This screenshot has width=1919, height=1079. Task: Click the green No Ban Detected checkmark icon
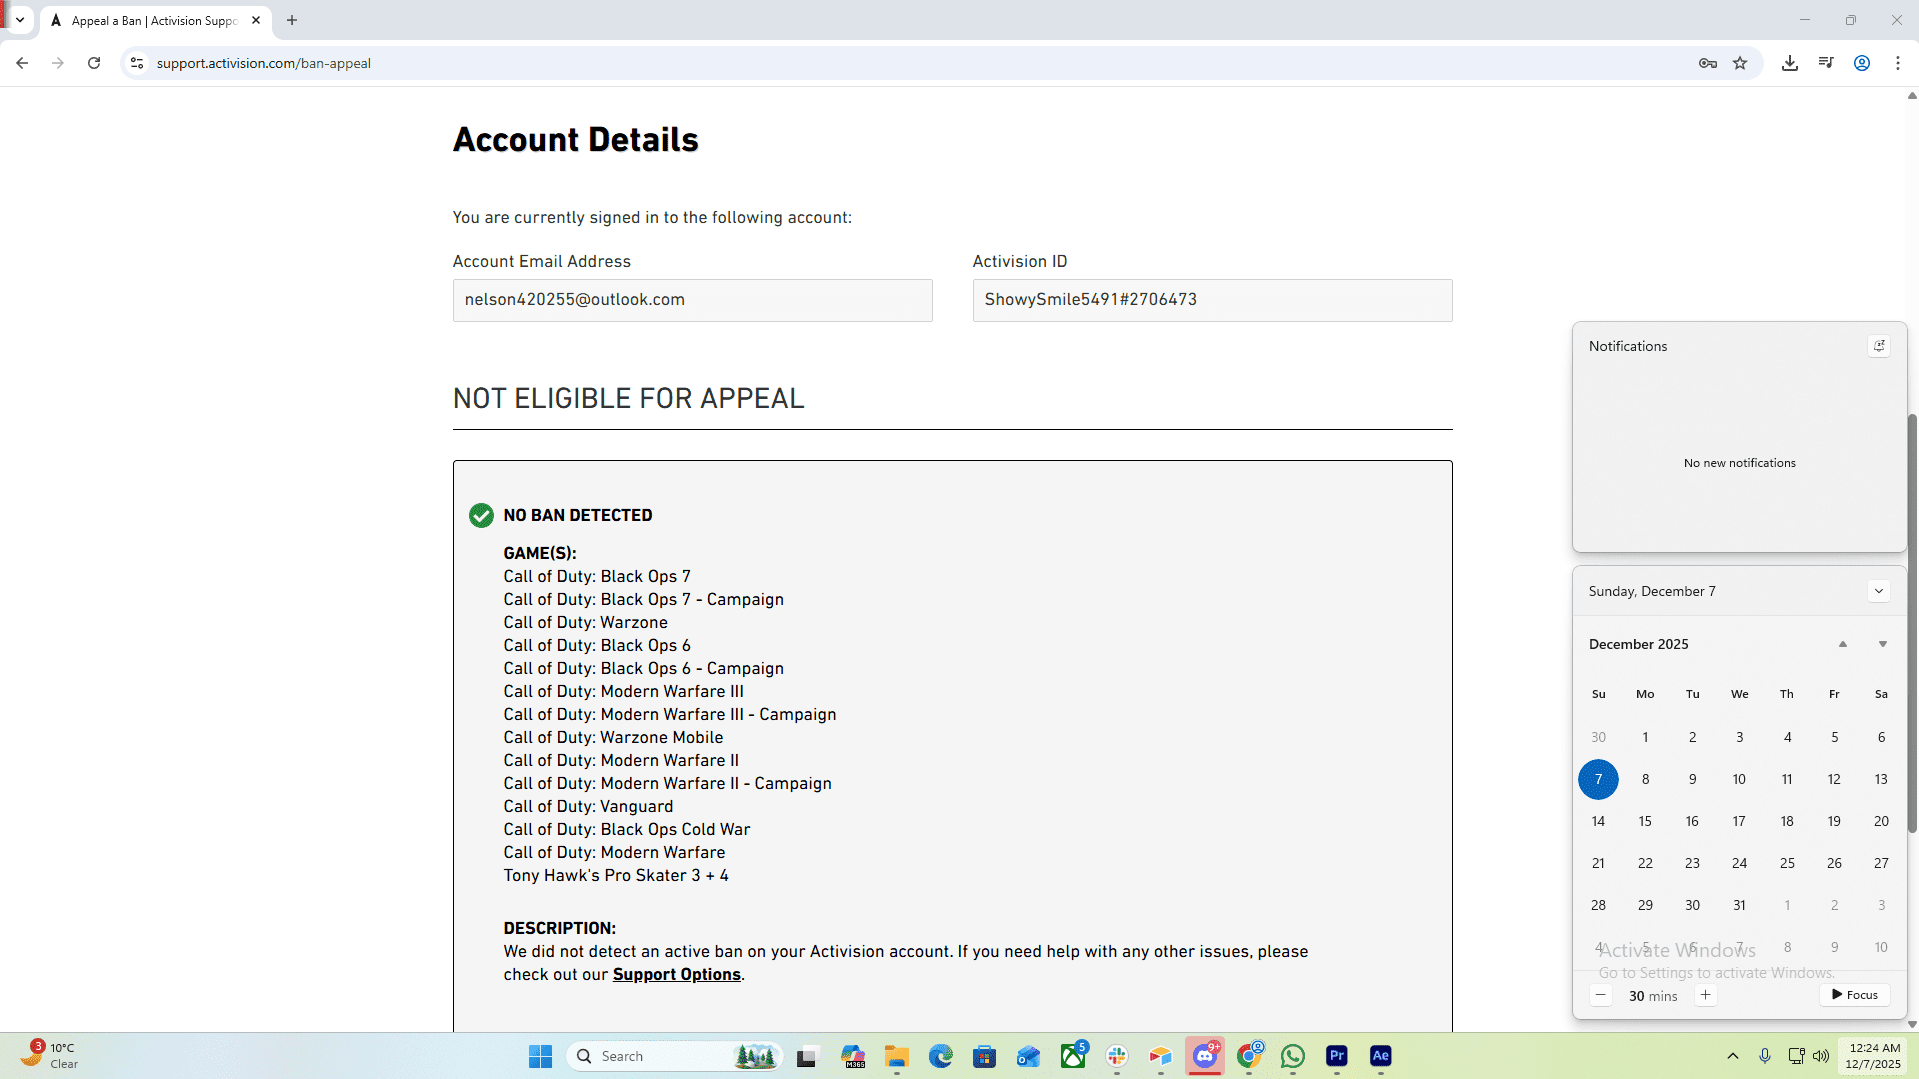click(x=481, y=515)
